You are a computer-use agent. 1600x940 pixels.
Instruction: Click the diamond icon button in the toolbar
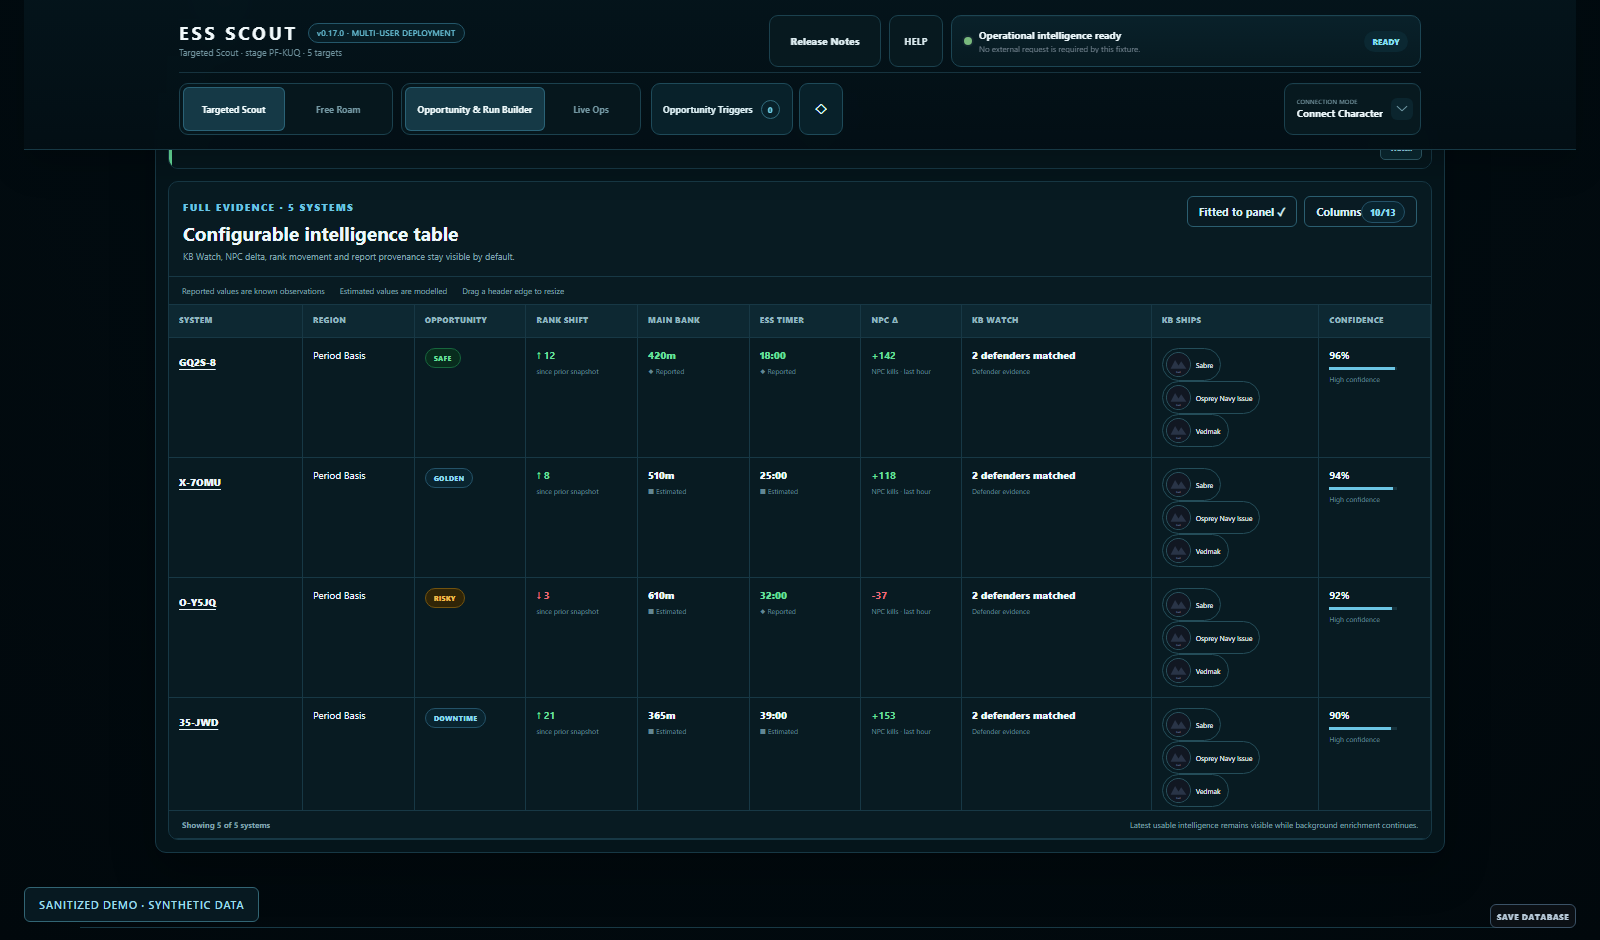point(821,109)
